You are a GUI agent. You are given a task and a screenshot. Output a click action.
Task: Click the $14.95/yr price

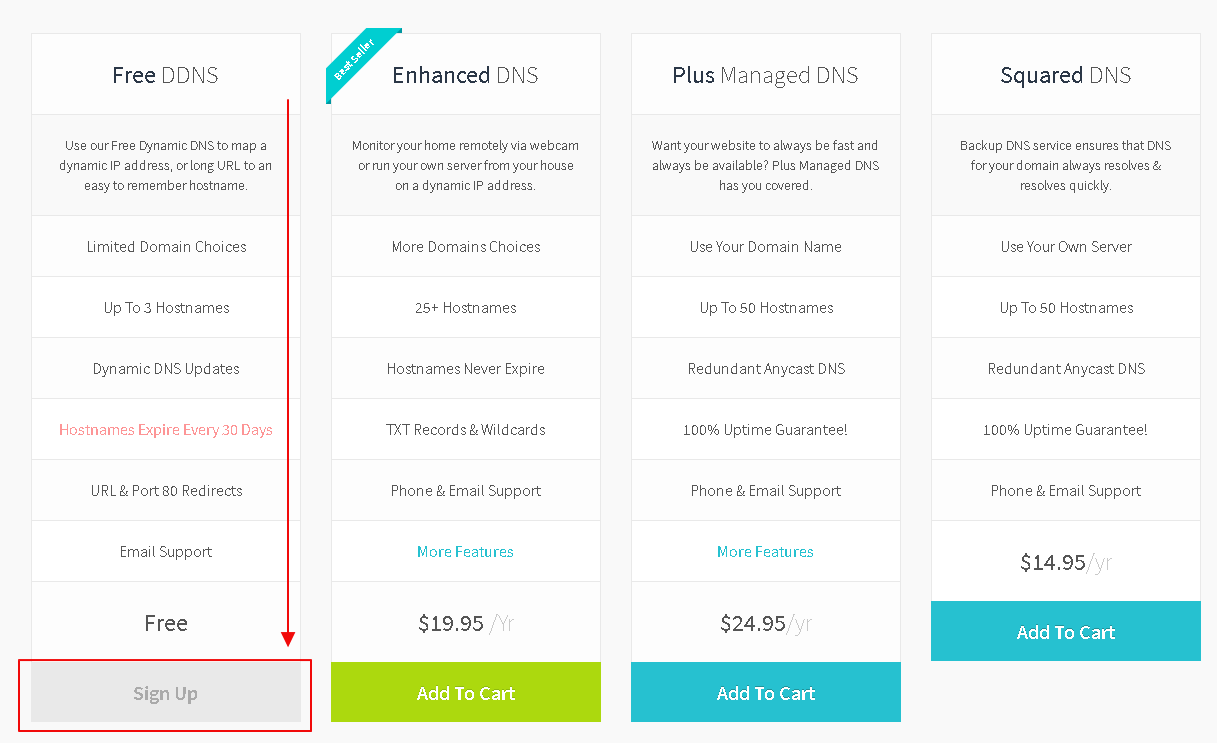coord(1066,562)
